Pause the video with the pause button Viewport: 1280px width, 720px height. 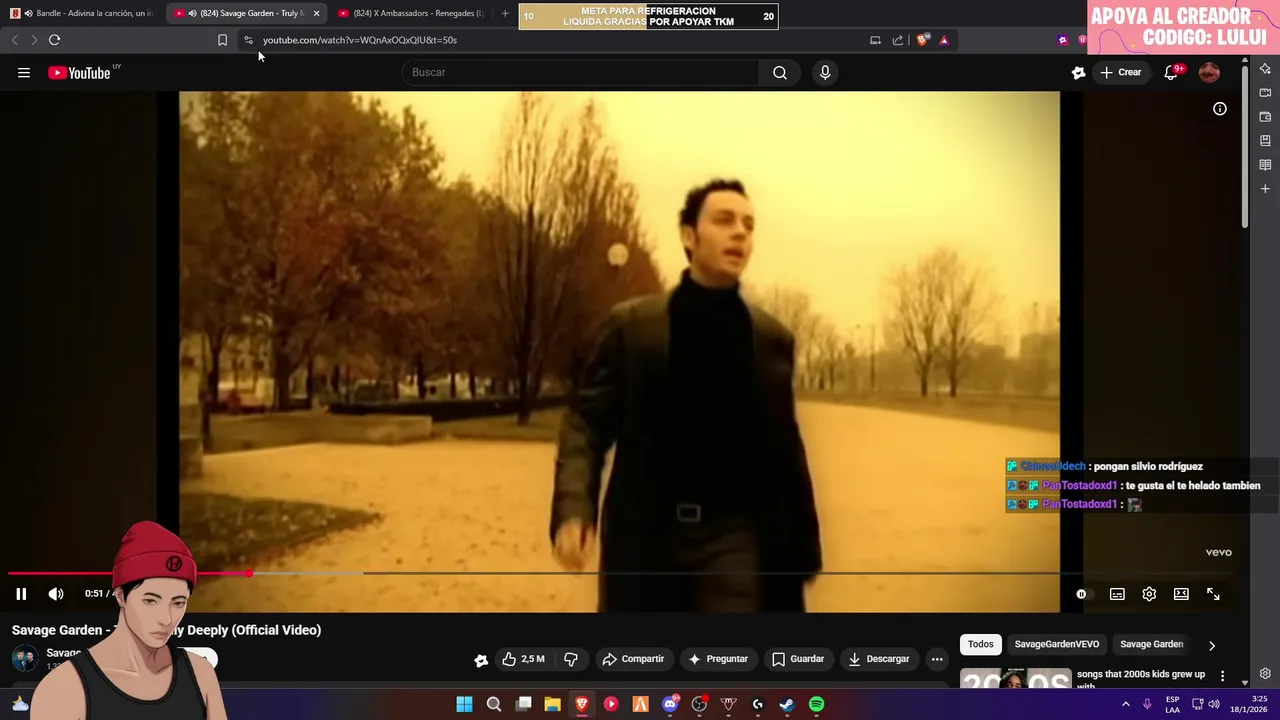click(x=21, y=594)
